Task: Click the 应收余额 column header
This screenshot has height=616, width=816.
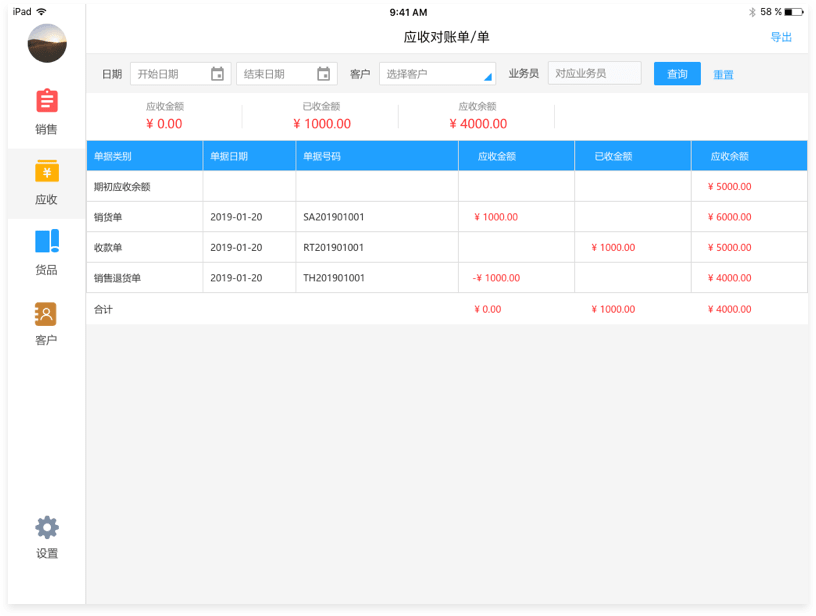Action: (x=749, y=156)
